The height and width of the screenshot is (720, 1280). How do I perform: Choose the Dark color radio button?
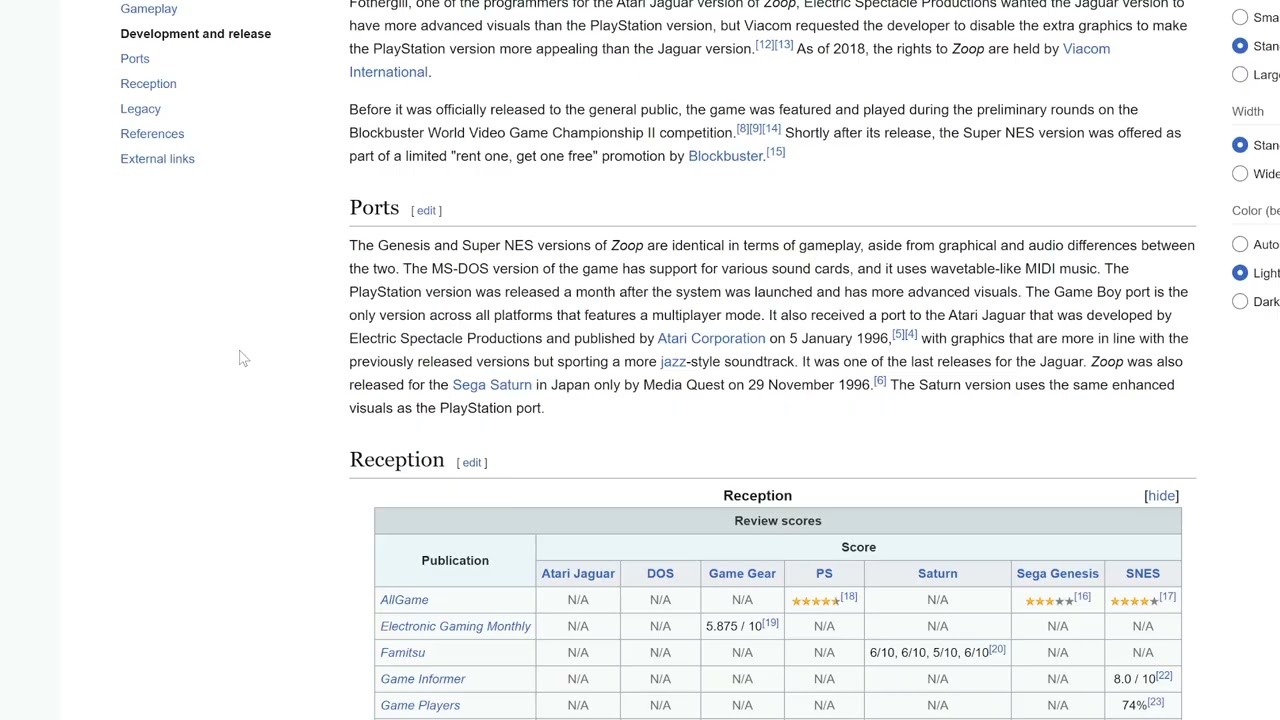point(1240,301)
